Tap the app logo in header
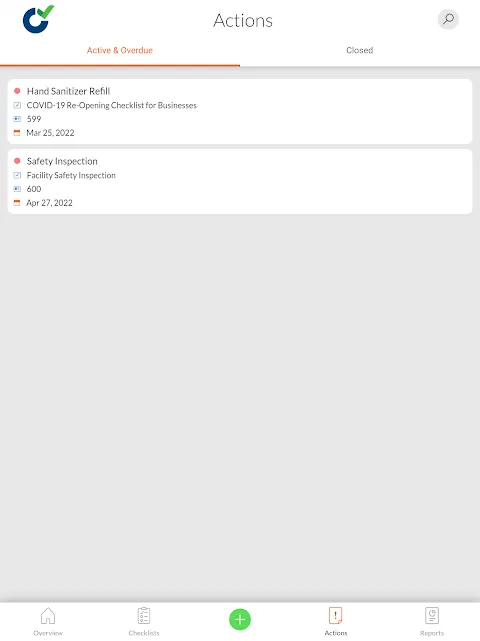480x641 pixels. tap(38, 19)
